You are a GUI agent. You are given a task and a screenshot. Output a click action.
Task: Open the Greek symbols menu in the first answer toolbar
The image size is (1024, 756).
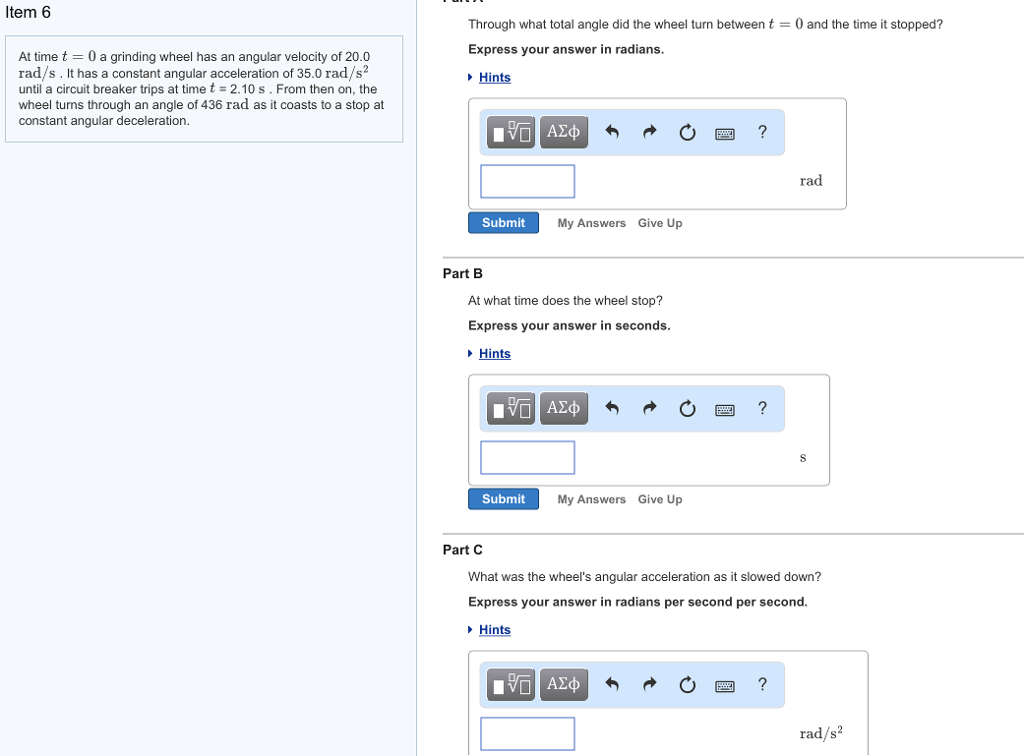click(563, 132)
